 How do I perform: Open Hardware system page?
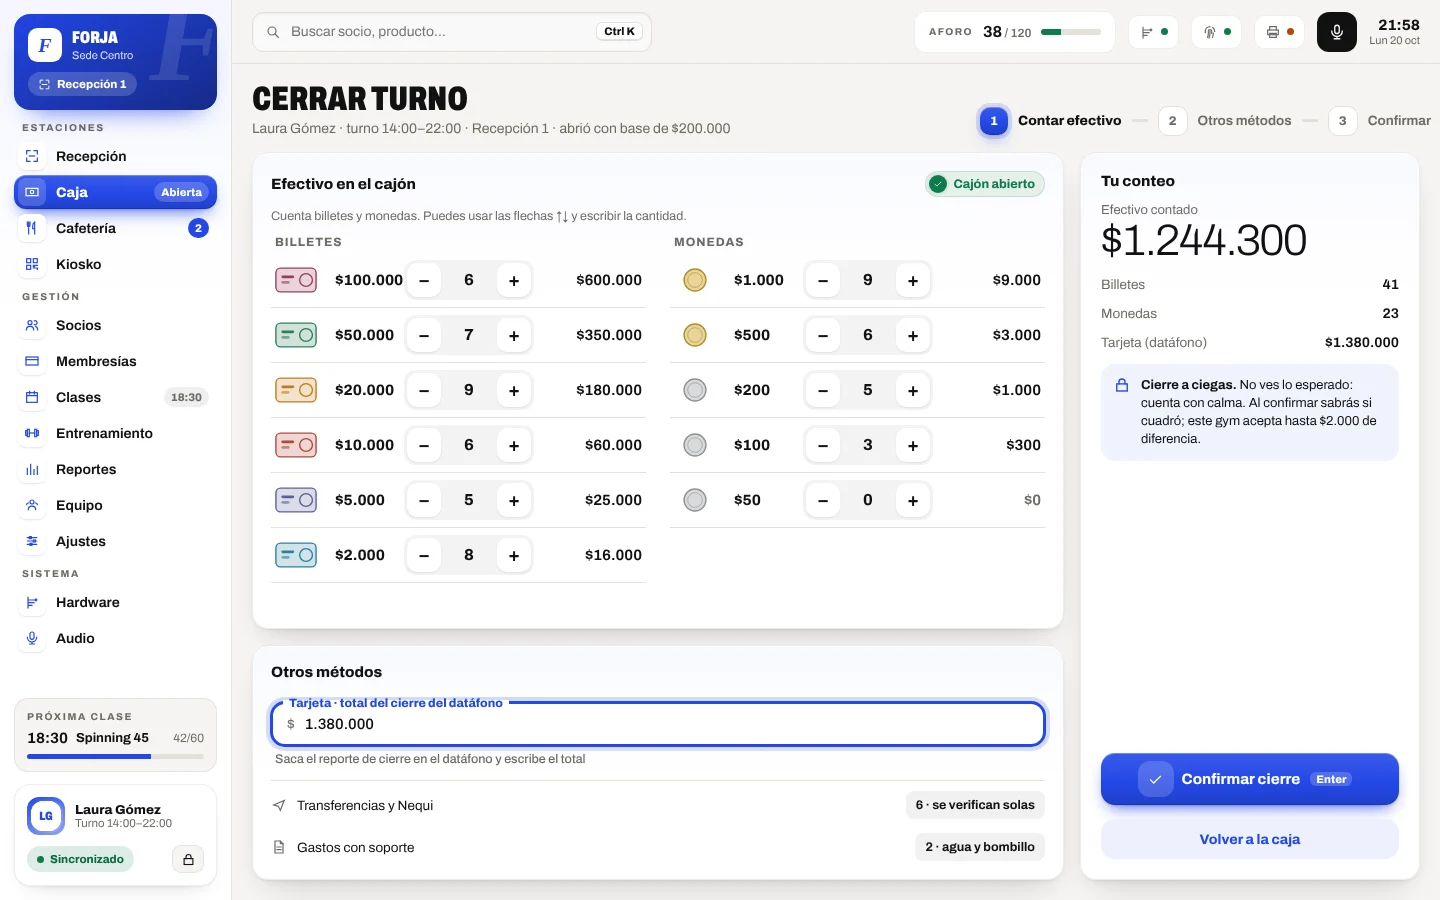pyautogui.click(x=115, y=602)
